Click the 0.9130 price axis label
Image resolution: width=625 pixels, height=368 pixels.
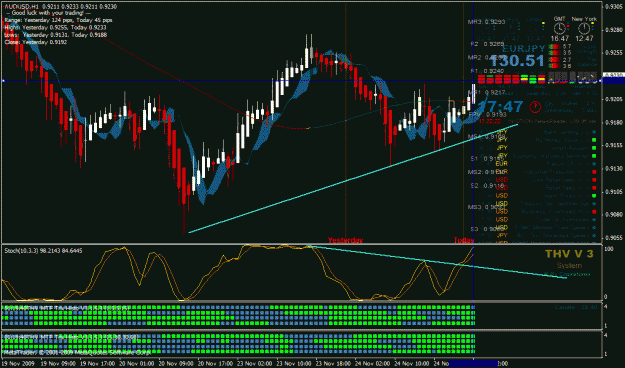(x=614, y=169)
